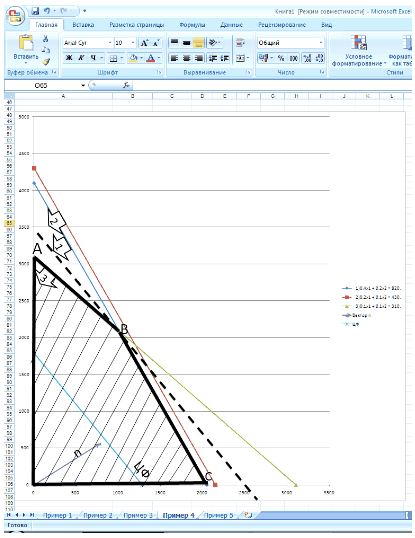Click the Merge and center icon

click(x=241, y=58)
